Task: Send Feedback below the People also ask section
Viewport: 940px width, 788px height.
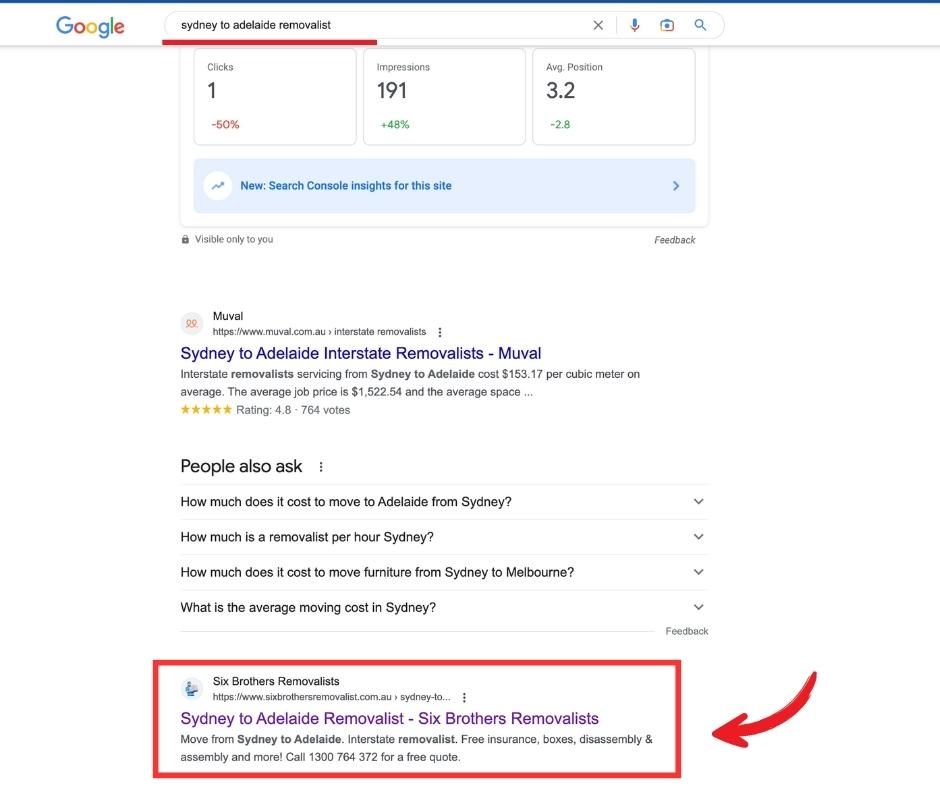Action: click(x=686, y=631)
